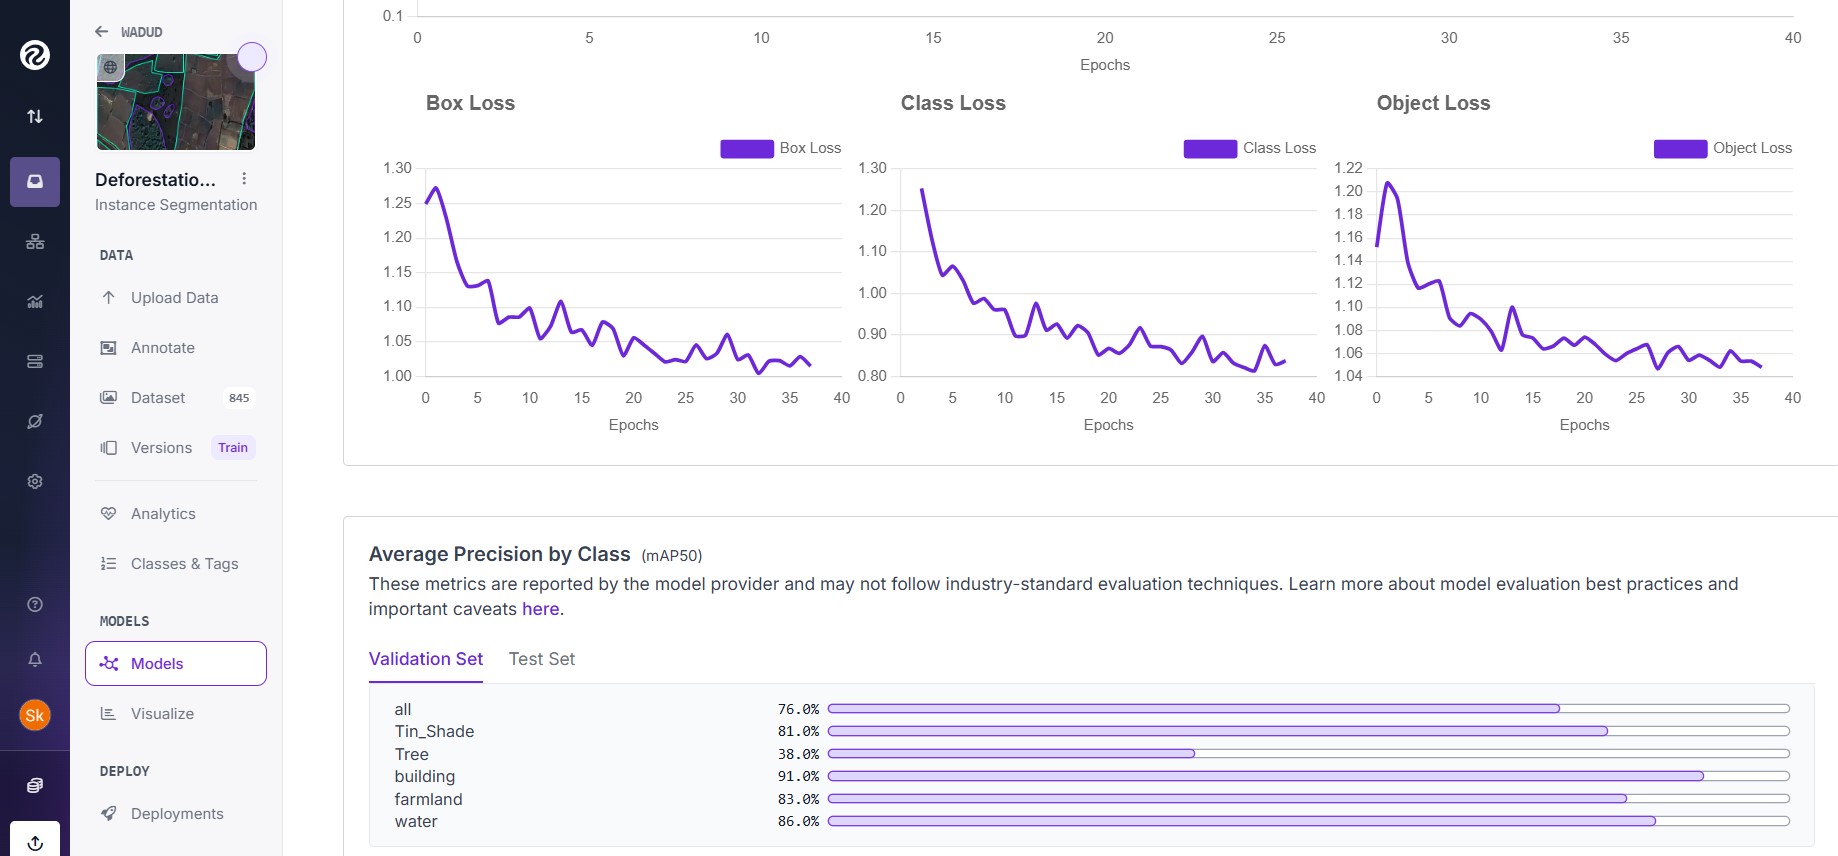The width and height of the screenshot is (1838, 856).
Task: Open the Workflows icon in the left rail
Action: point(35,242)
